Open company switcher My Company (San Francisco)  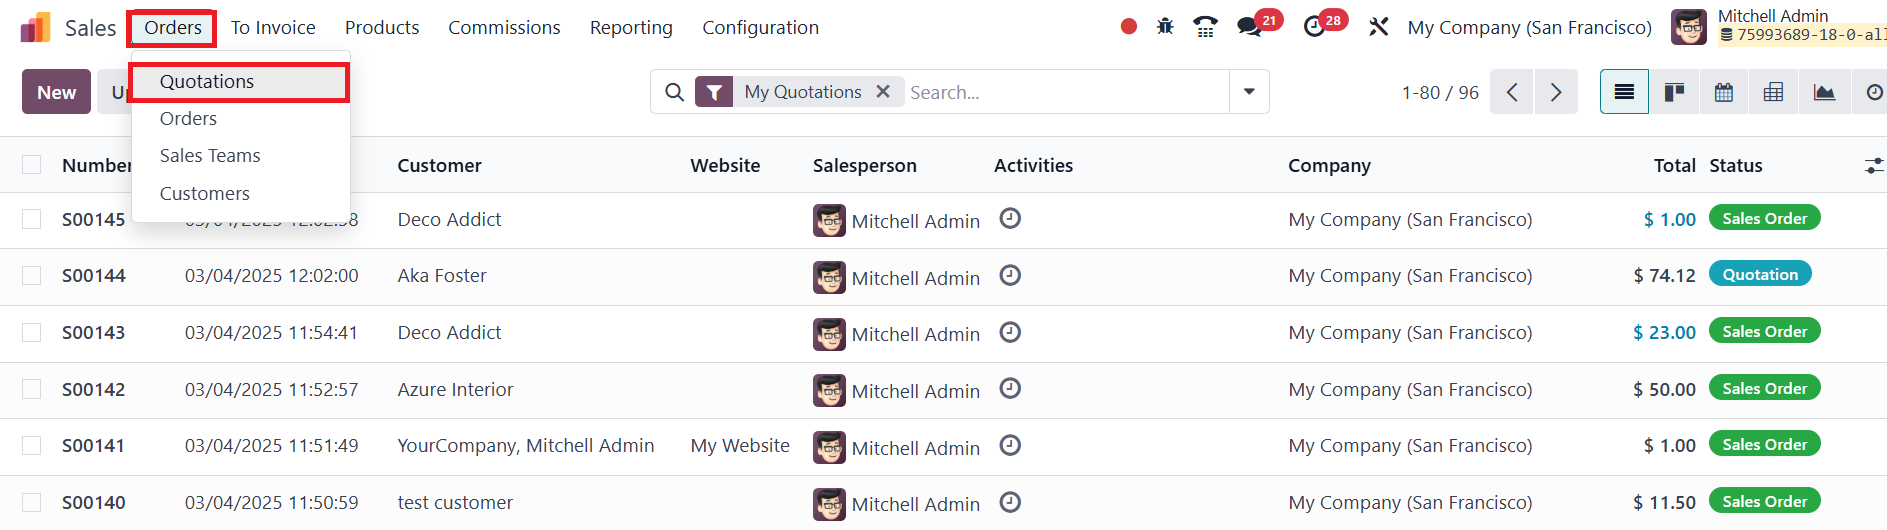tap(1529, 28)
